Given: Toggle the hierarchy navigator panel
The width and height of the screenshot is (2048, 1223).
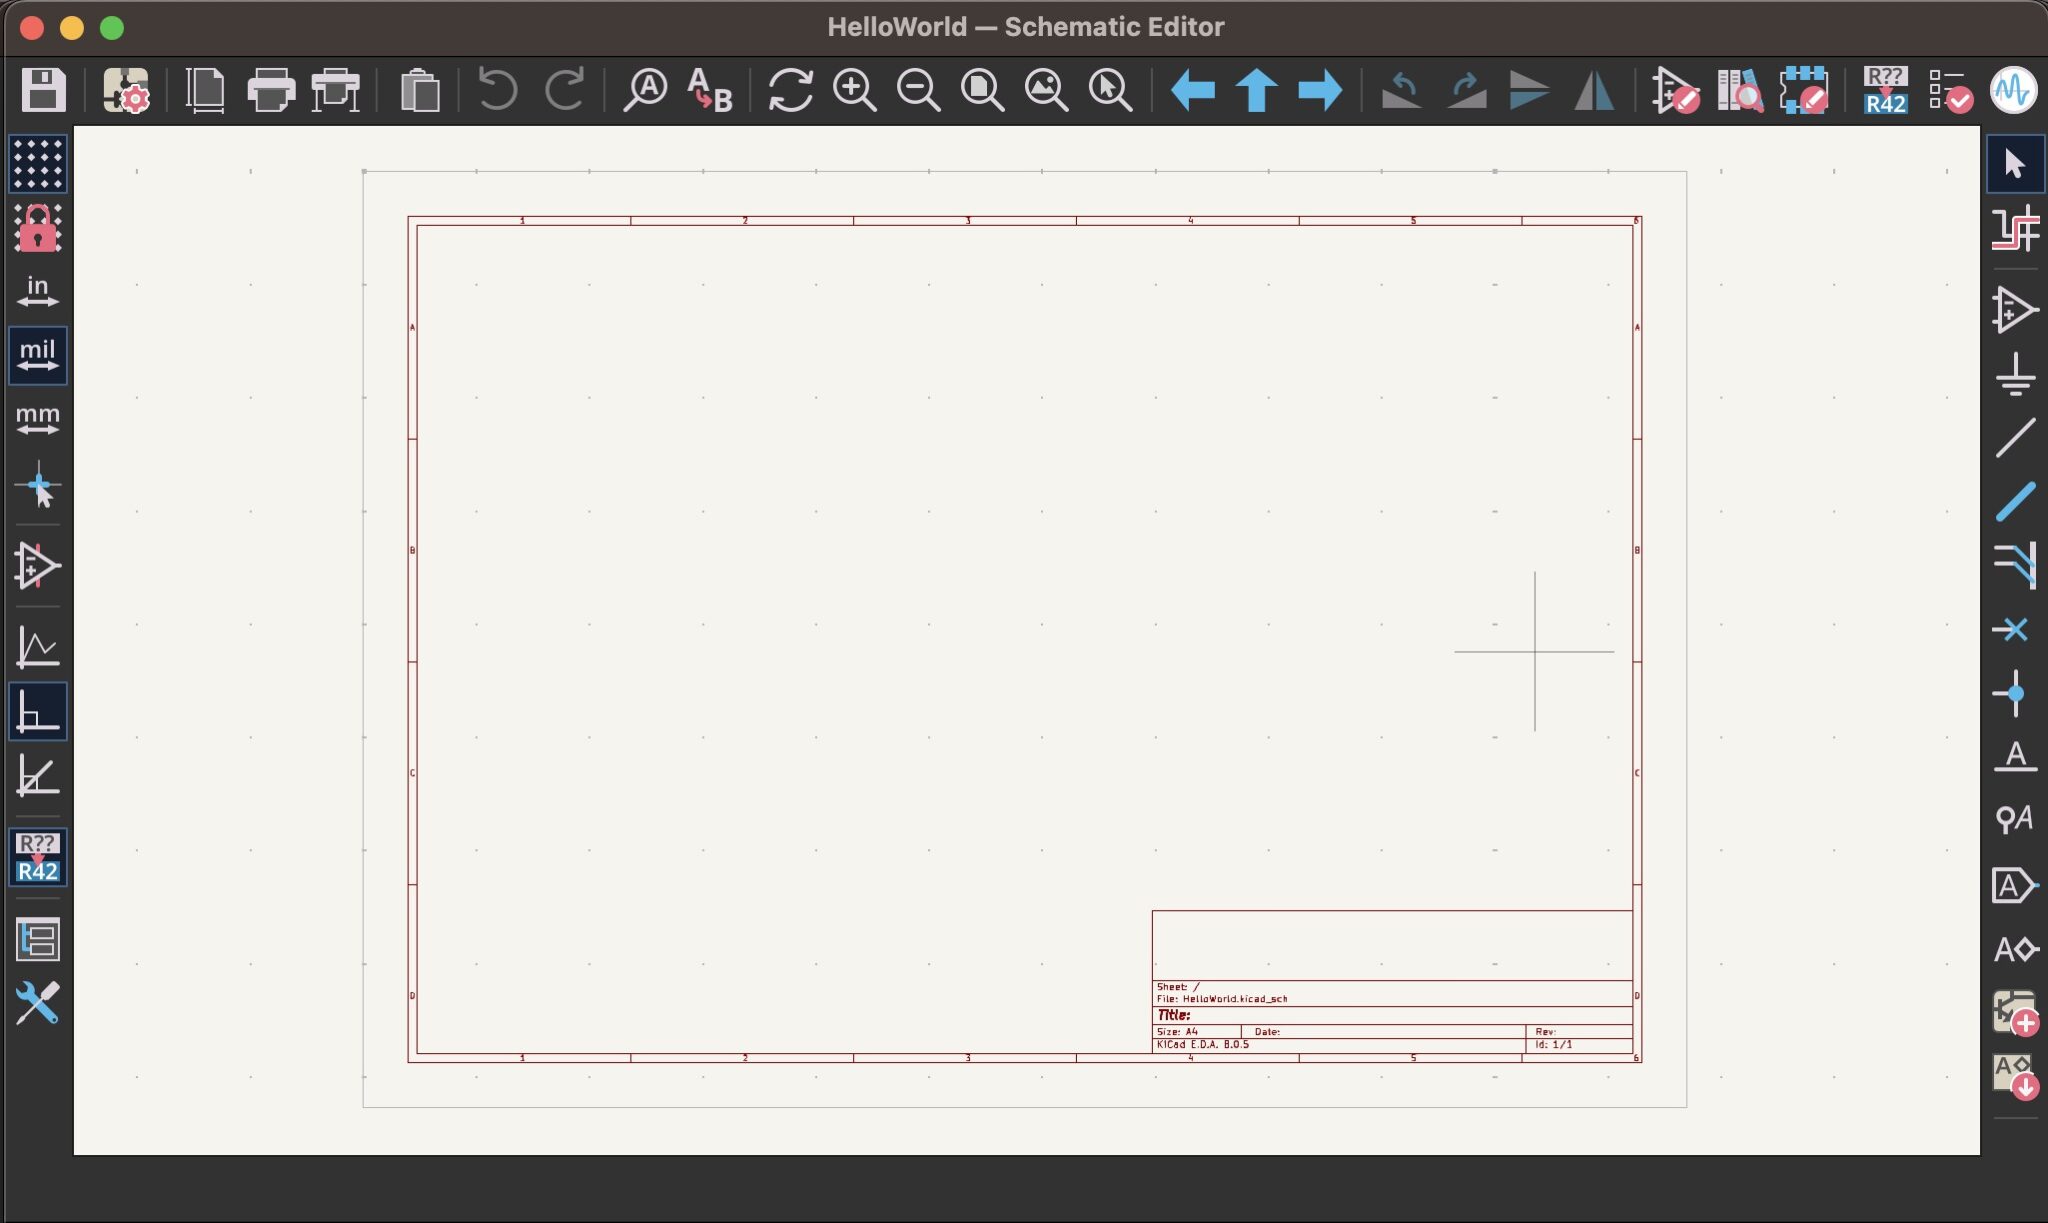Looking at the screenshot, I should [38, 940].
